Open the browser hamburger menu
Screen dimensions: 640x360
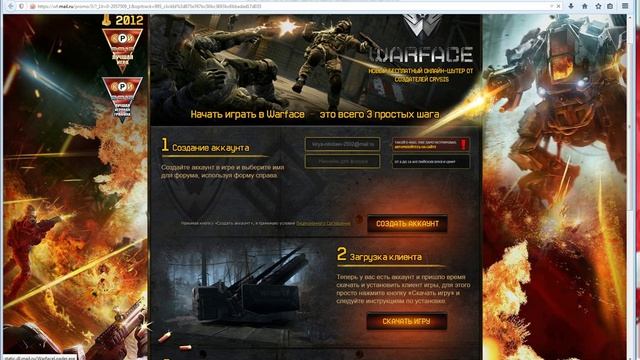pos(625,6)
